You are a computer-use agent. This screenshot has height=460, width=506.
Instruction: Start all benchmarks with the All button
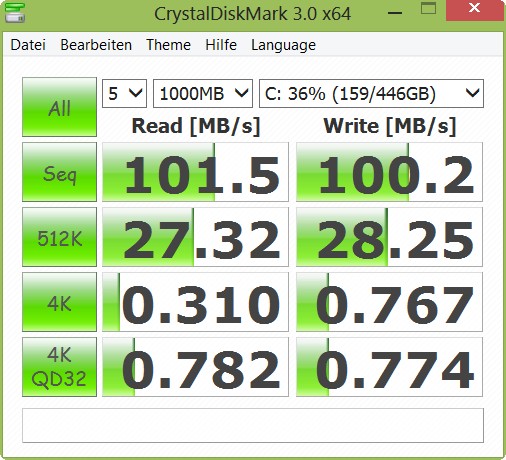click(59, 107)
